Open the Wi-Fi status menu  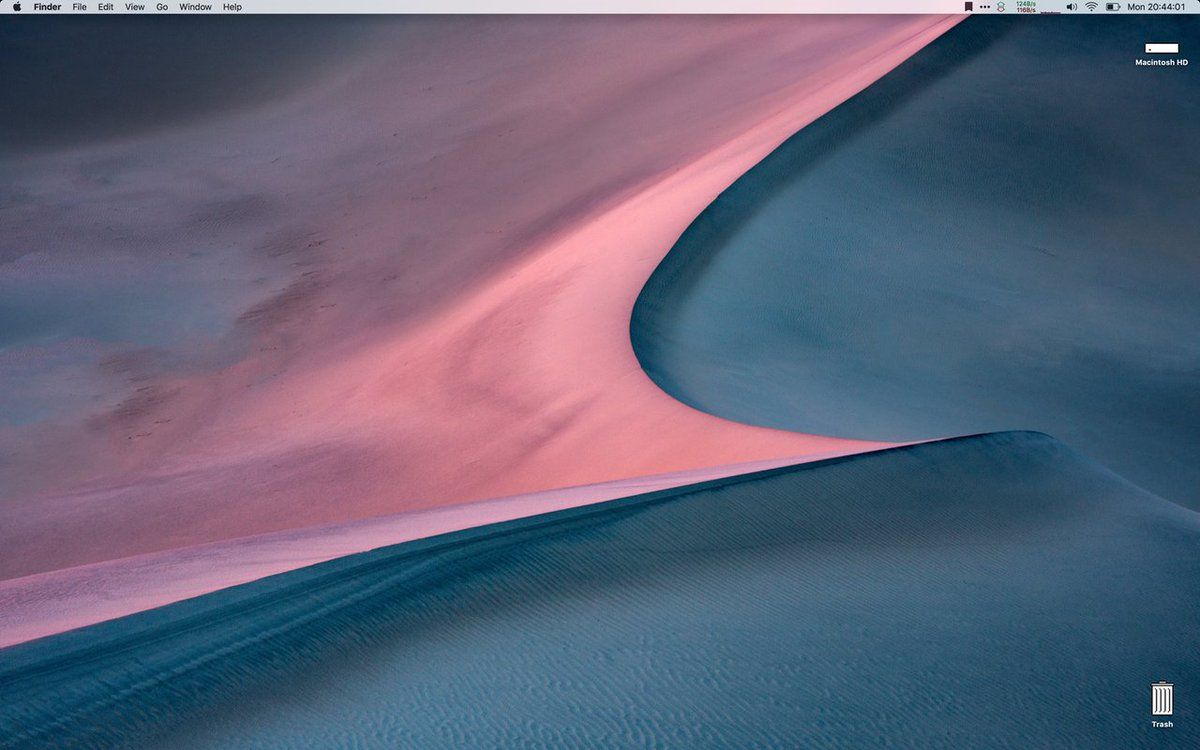click(1091, 7)
